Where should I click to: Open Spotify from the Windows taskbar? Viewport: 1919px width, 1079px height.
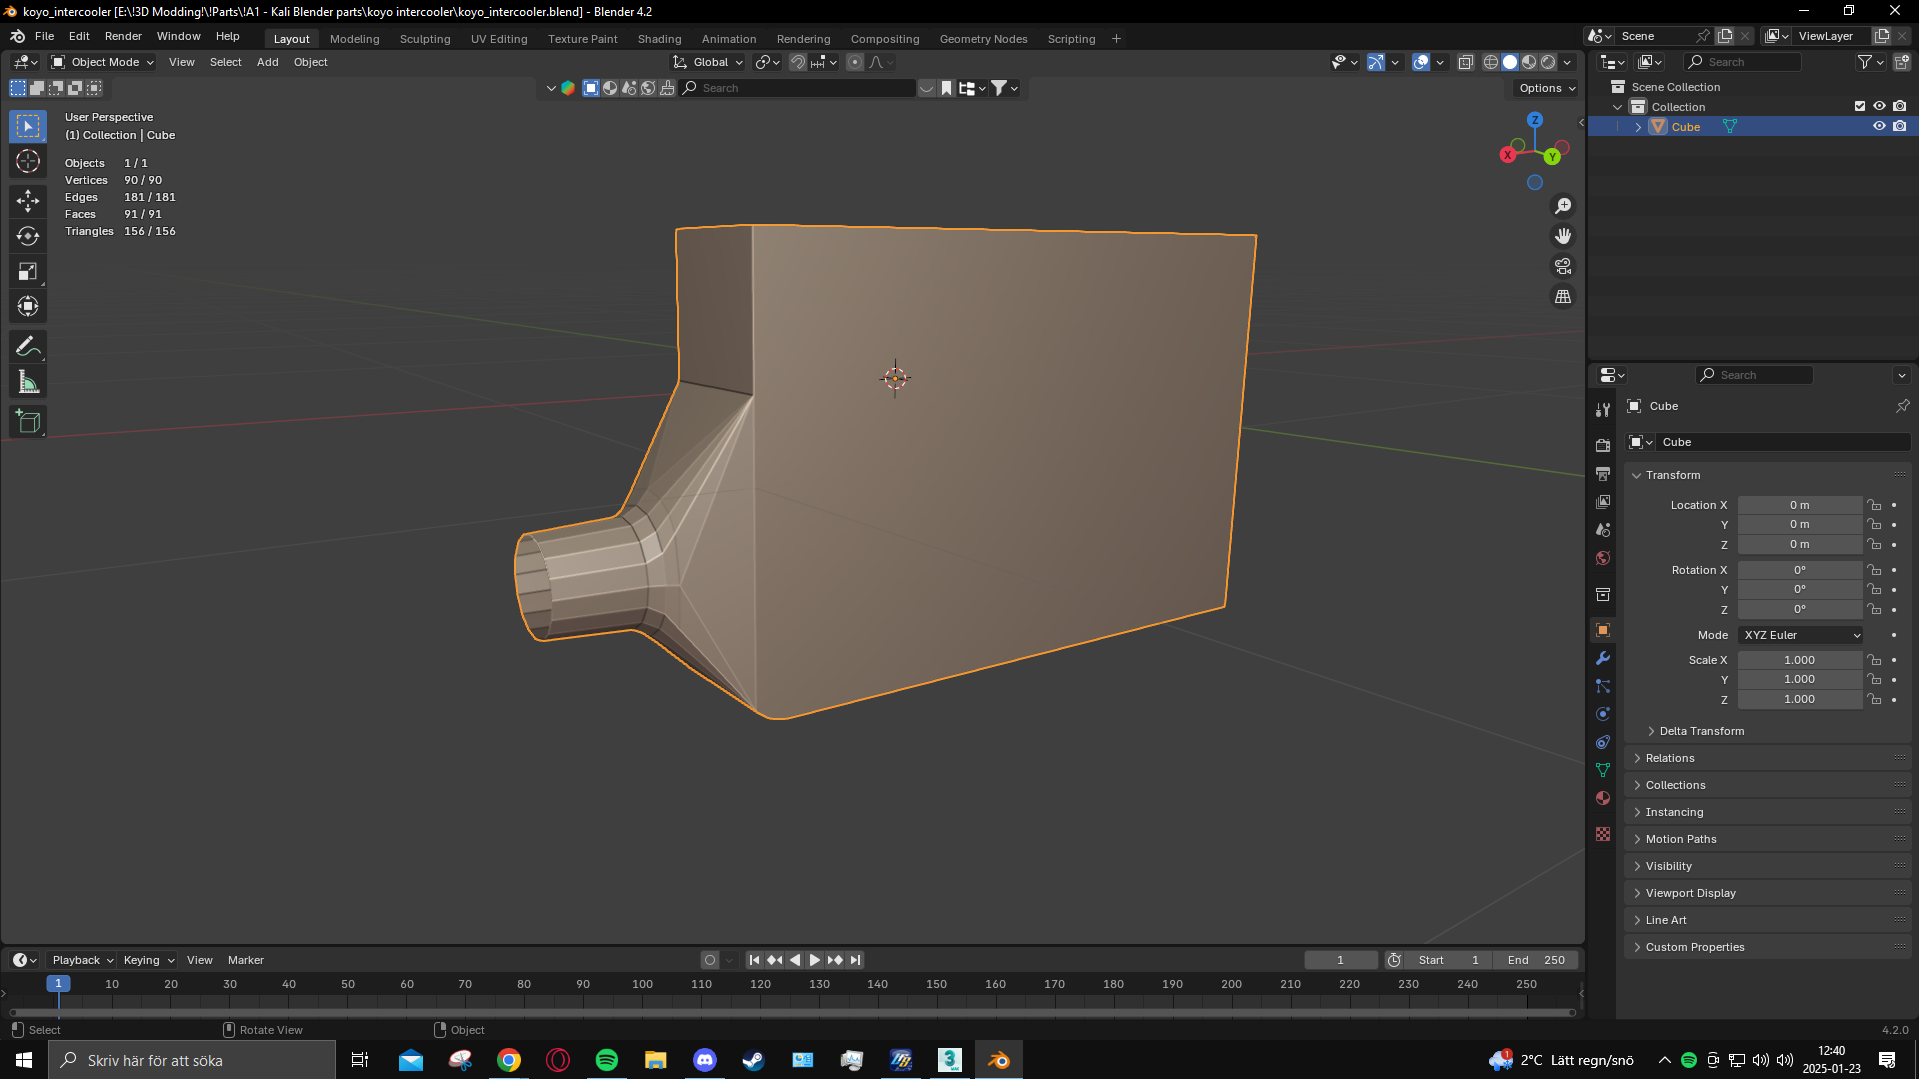[x=606, y=1060]
